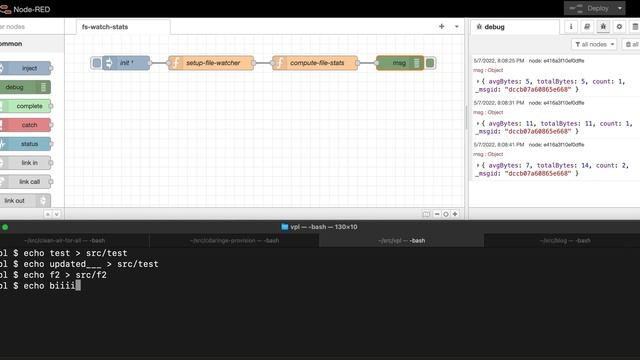Click the 8:08:31 PM message node link
This screenshot has height=360, width=640.
(556, 102)
